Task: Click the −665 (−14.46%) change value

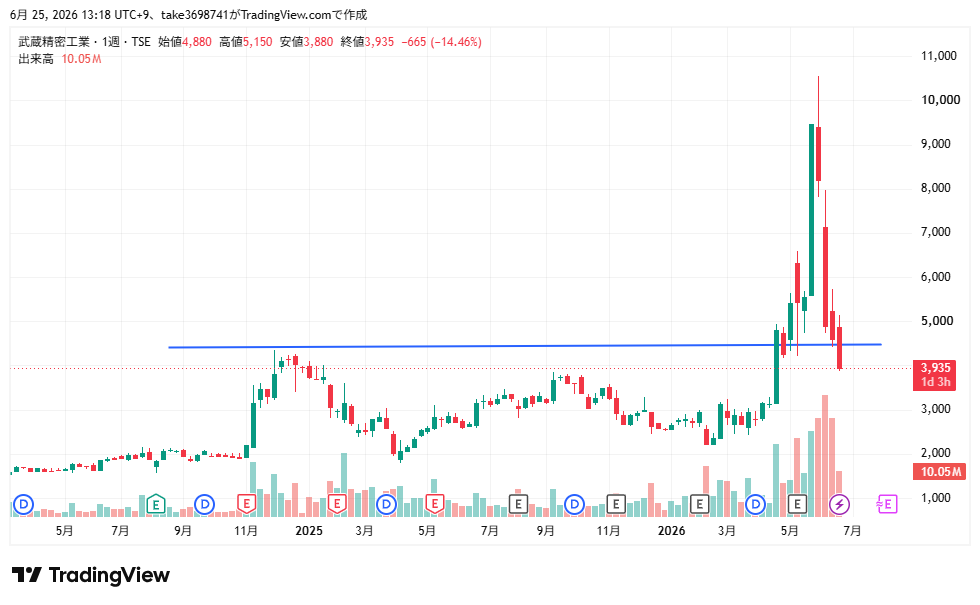Action: tap(441, 42)
